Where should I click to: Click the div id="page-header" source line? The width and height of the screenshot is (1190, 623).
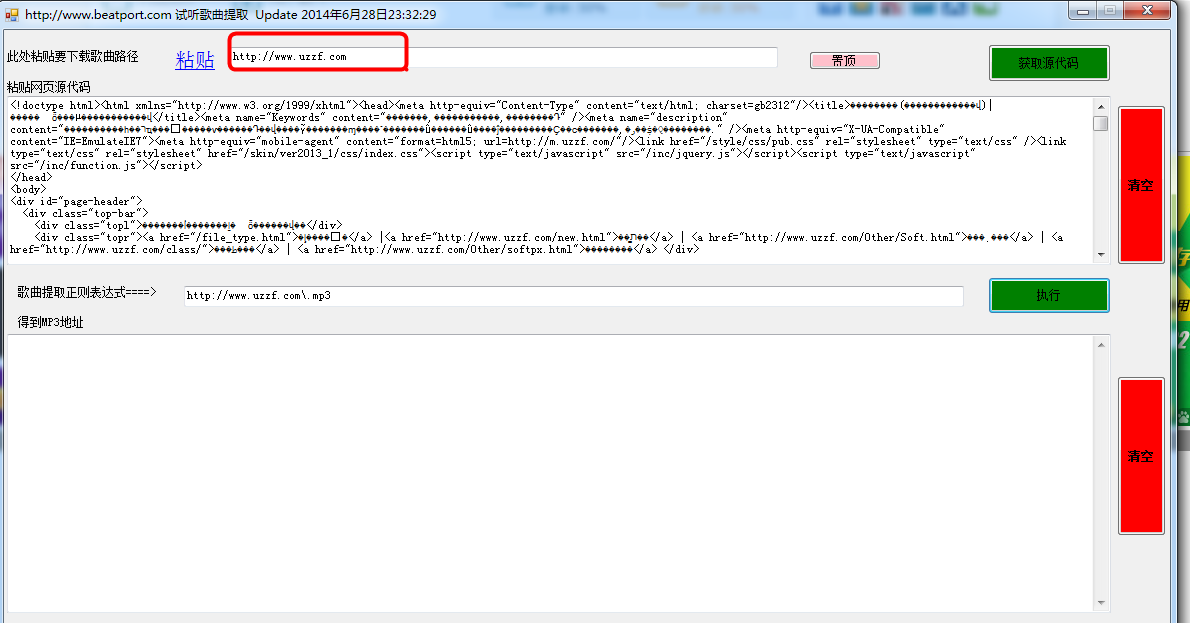76,202
